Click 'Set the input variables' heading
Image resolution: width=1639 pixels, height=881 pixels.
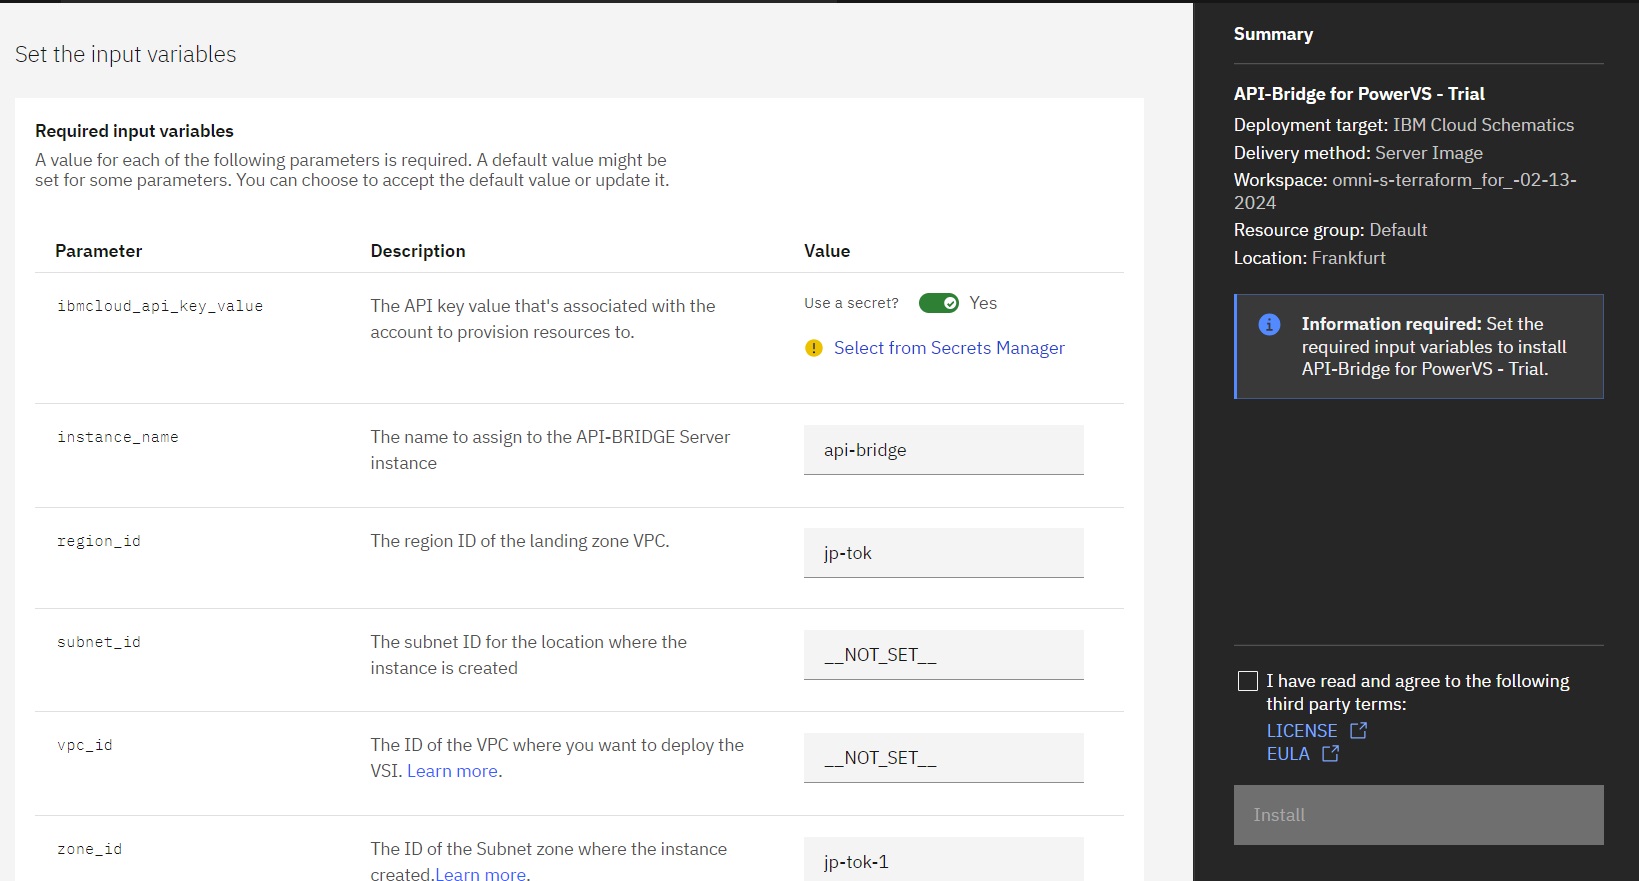126,54
